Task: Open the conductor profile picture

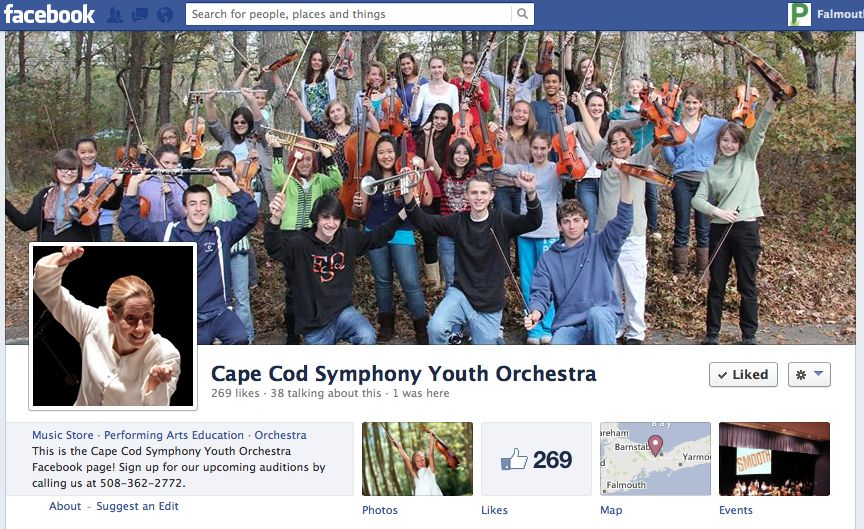Action: pyautogui.click(x=113, y=326)
